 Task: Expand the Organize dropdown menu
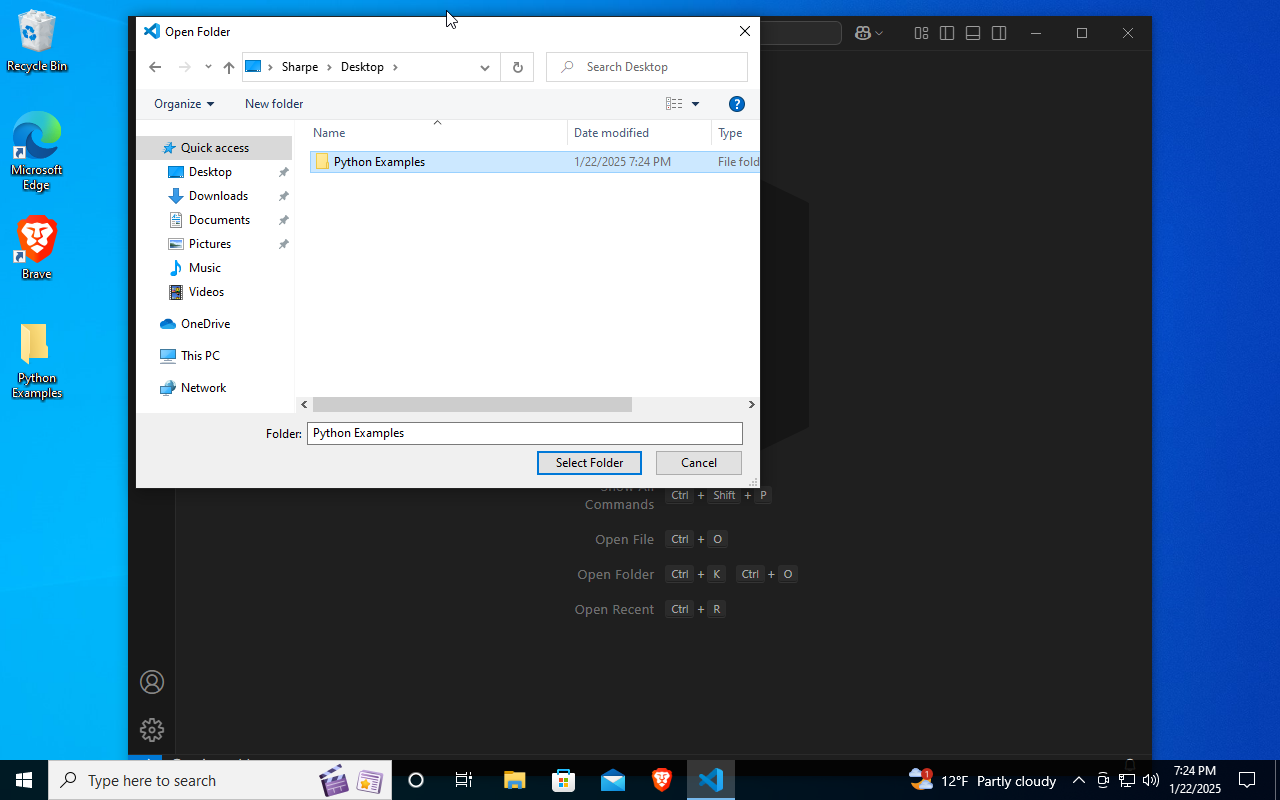[x=184, y=104]
